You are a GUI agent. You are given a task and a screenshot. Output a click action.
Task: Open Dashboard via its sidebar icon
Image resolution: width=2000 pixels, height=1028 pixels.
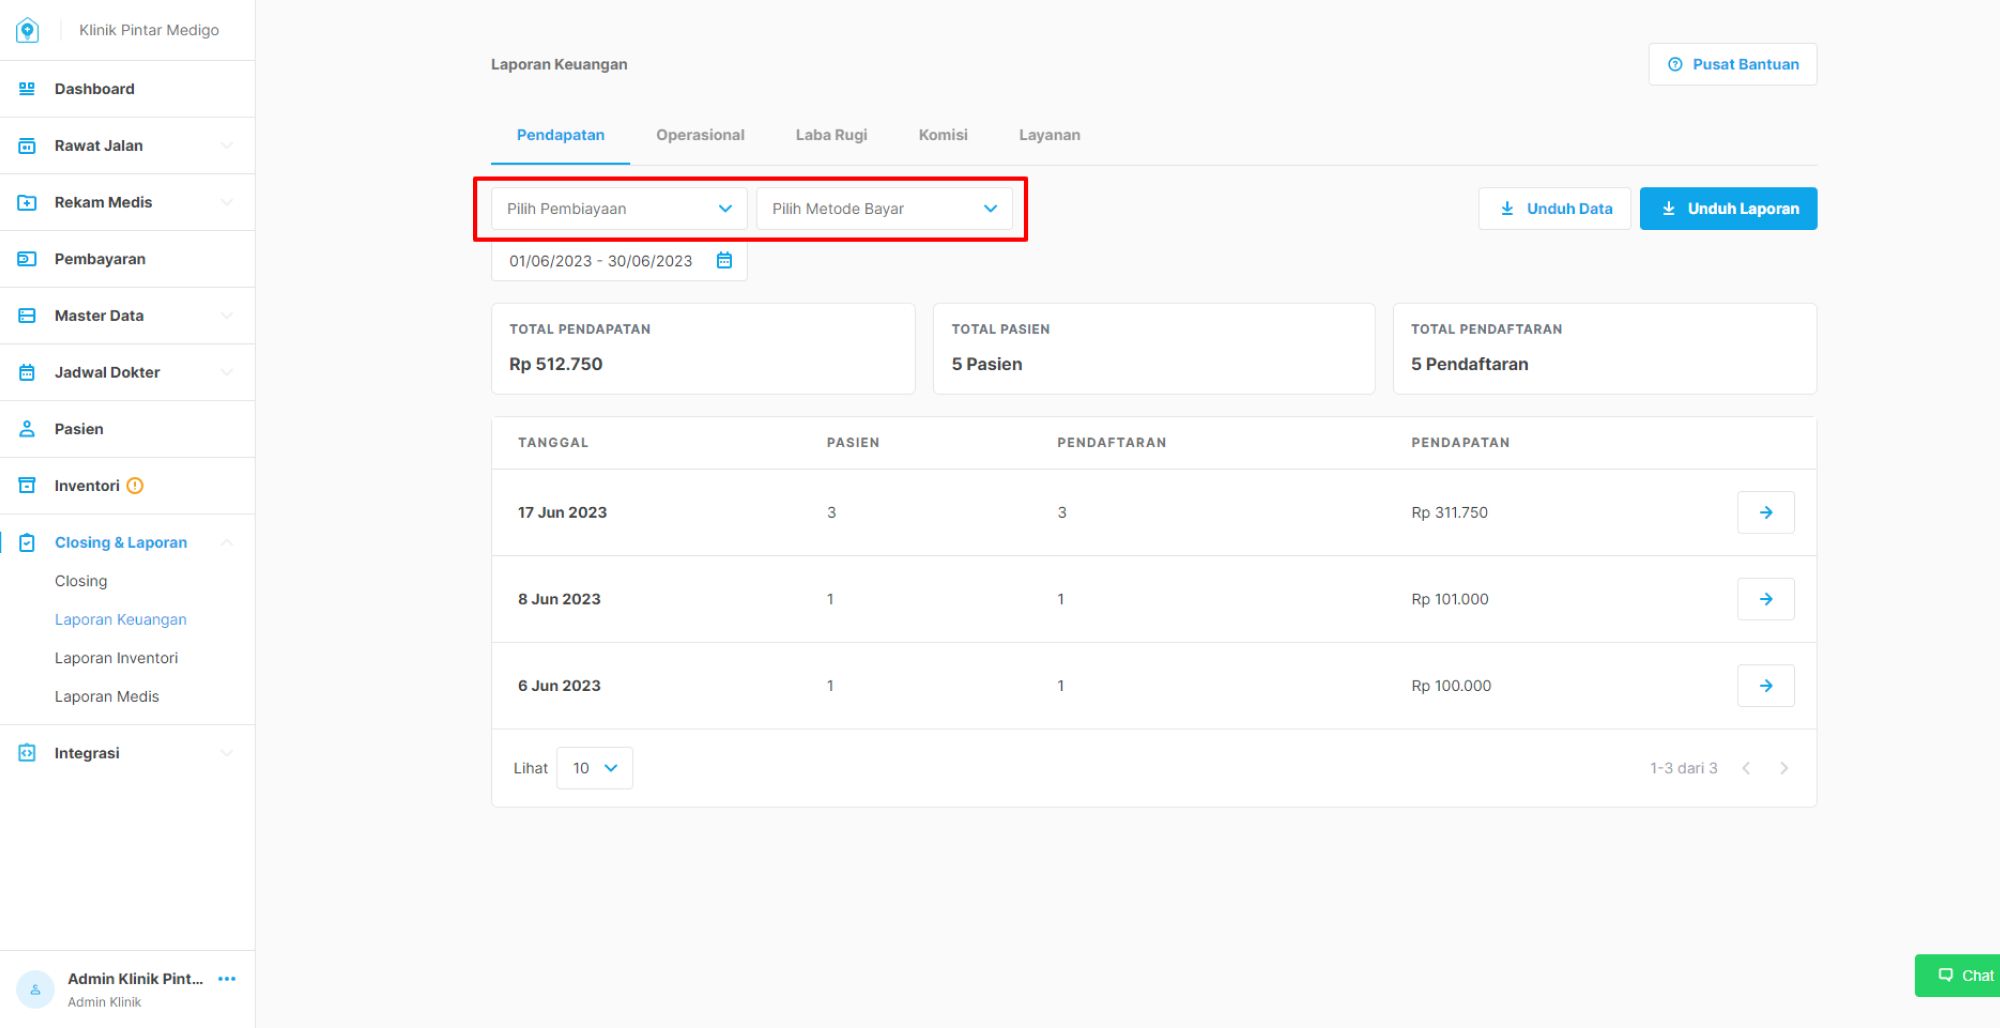click(27, 89)
